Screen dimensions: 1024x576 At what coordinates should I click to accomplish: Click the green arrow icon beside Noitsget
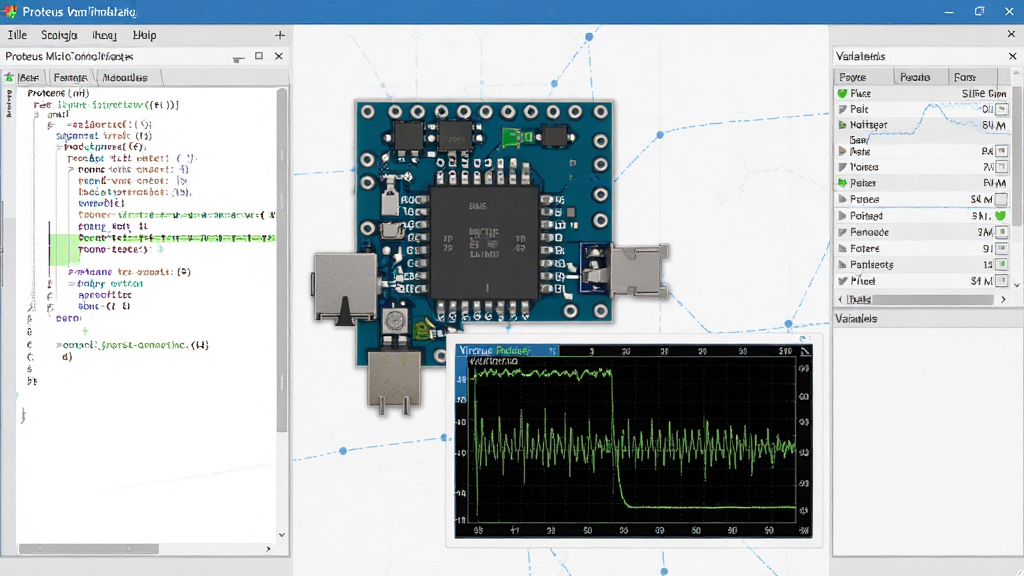tap(842, 125)
